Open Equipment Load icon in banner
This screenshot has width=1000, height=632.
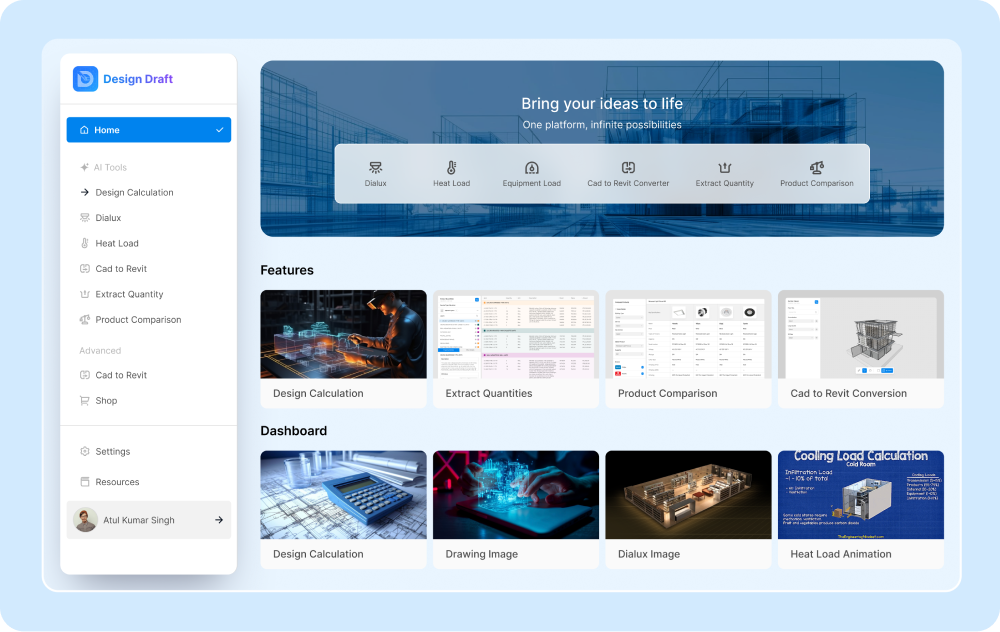pyautogui.click(x=531, y=168)
